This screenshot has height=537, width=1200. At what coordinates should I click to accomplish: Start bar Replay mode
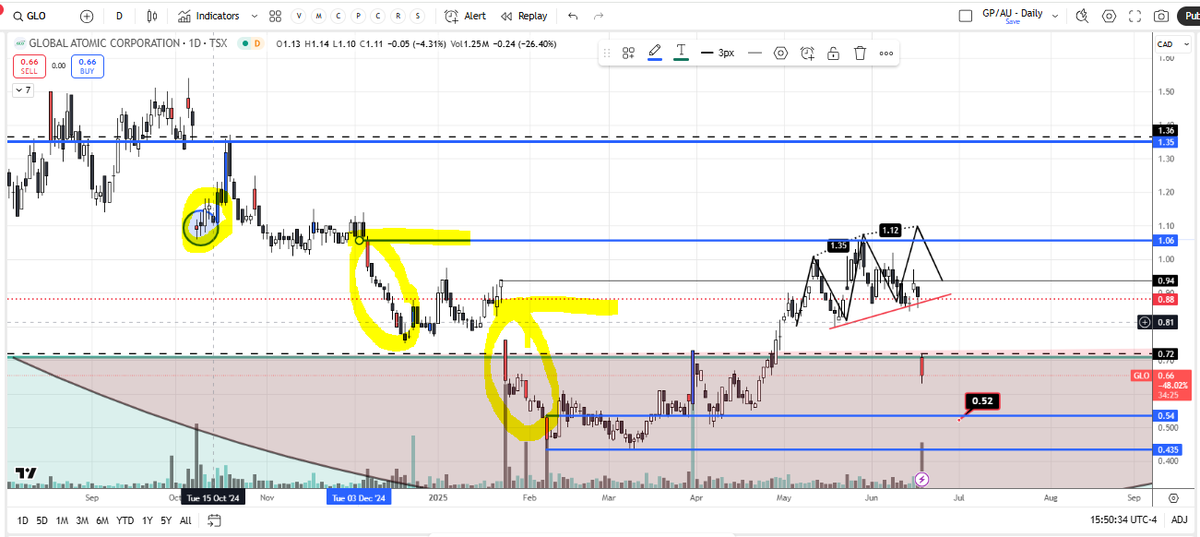pyautogui.click(x=524, y=16)
